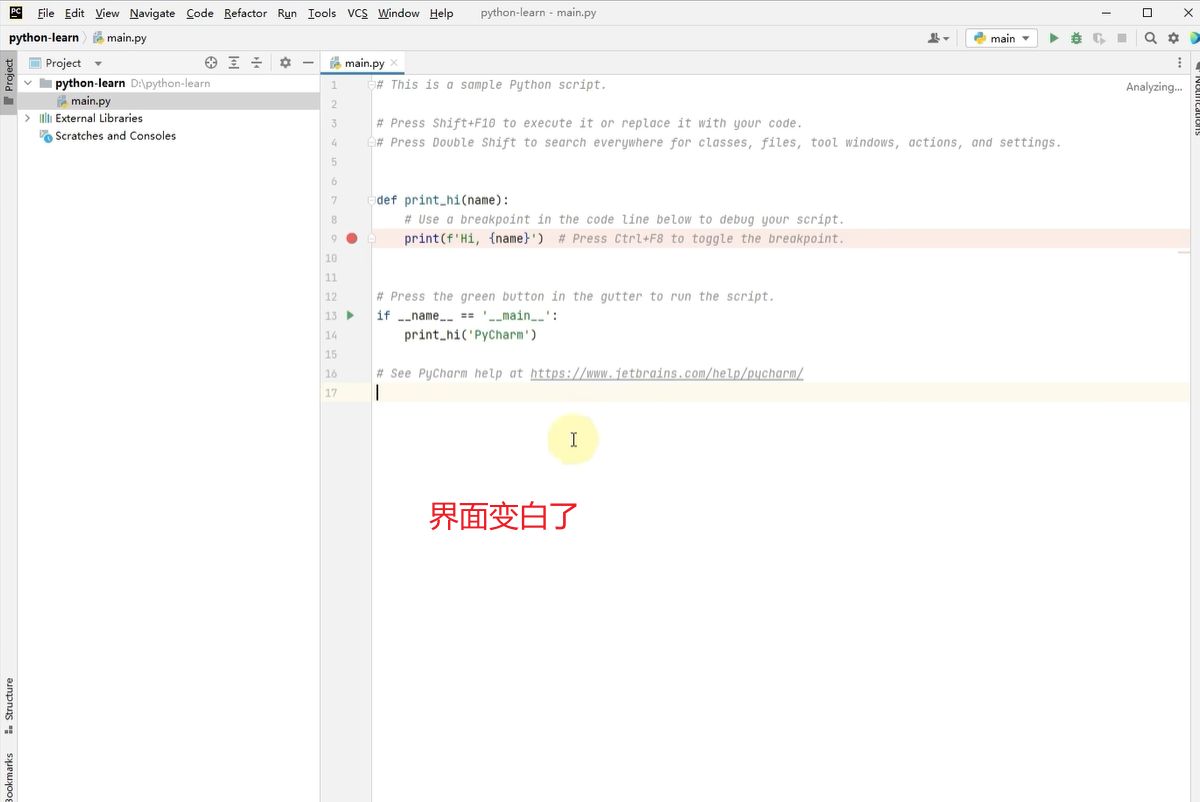
Task: Click the Select Opened File target icon
Action: click(211, 62)
